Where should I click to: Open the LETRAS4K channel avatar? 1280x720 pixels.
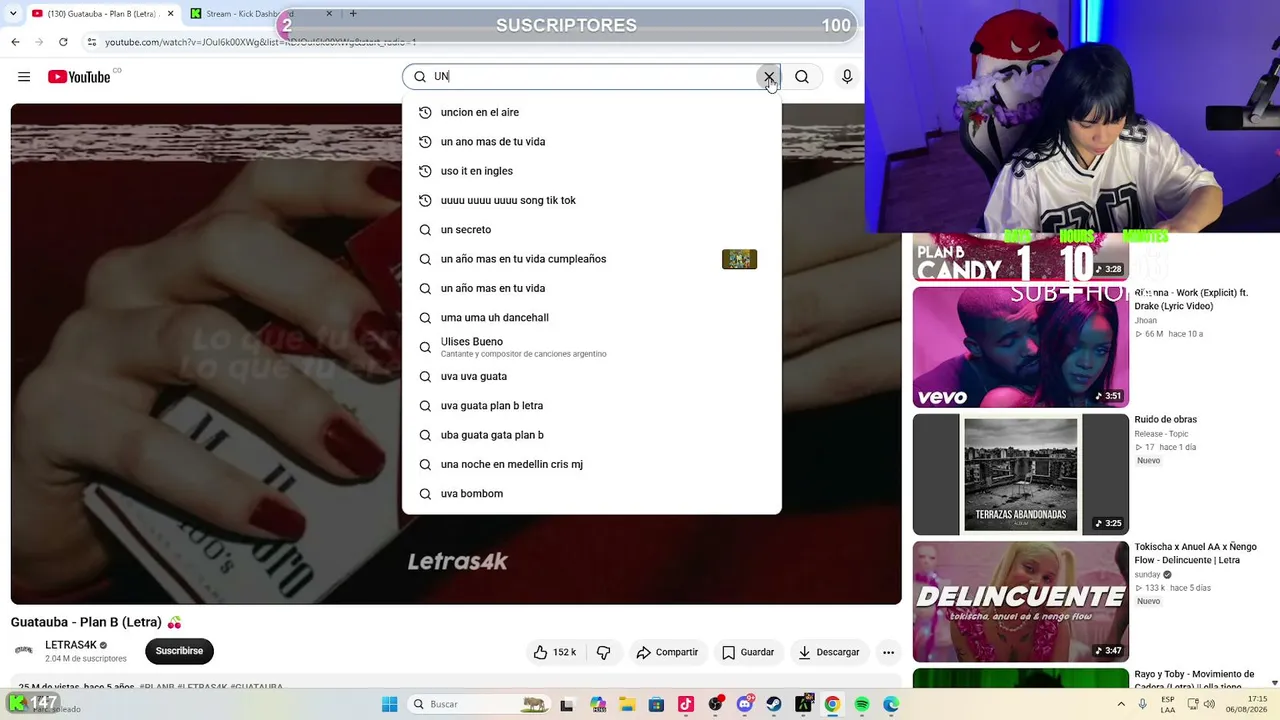24,651
